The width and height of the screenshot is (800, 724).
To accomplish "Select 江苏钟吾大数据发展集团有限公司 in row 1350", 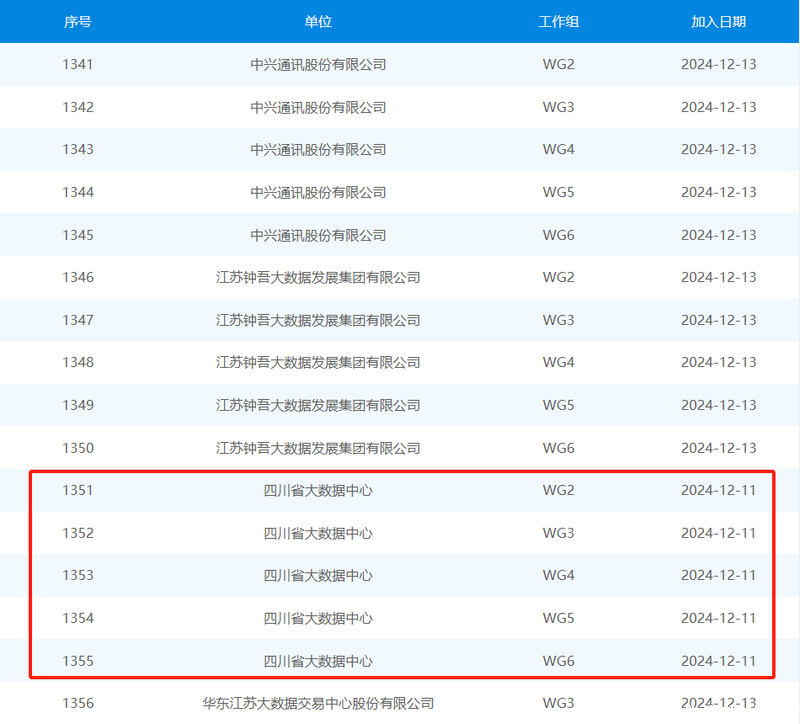I will coord(318,448).
